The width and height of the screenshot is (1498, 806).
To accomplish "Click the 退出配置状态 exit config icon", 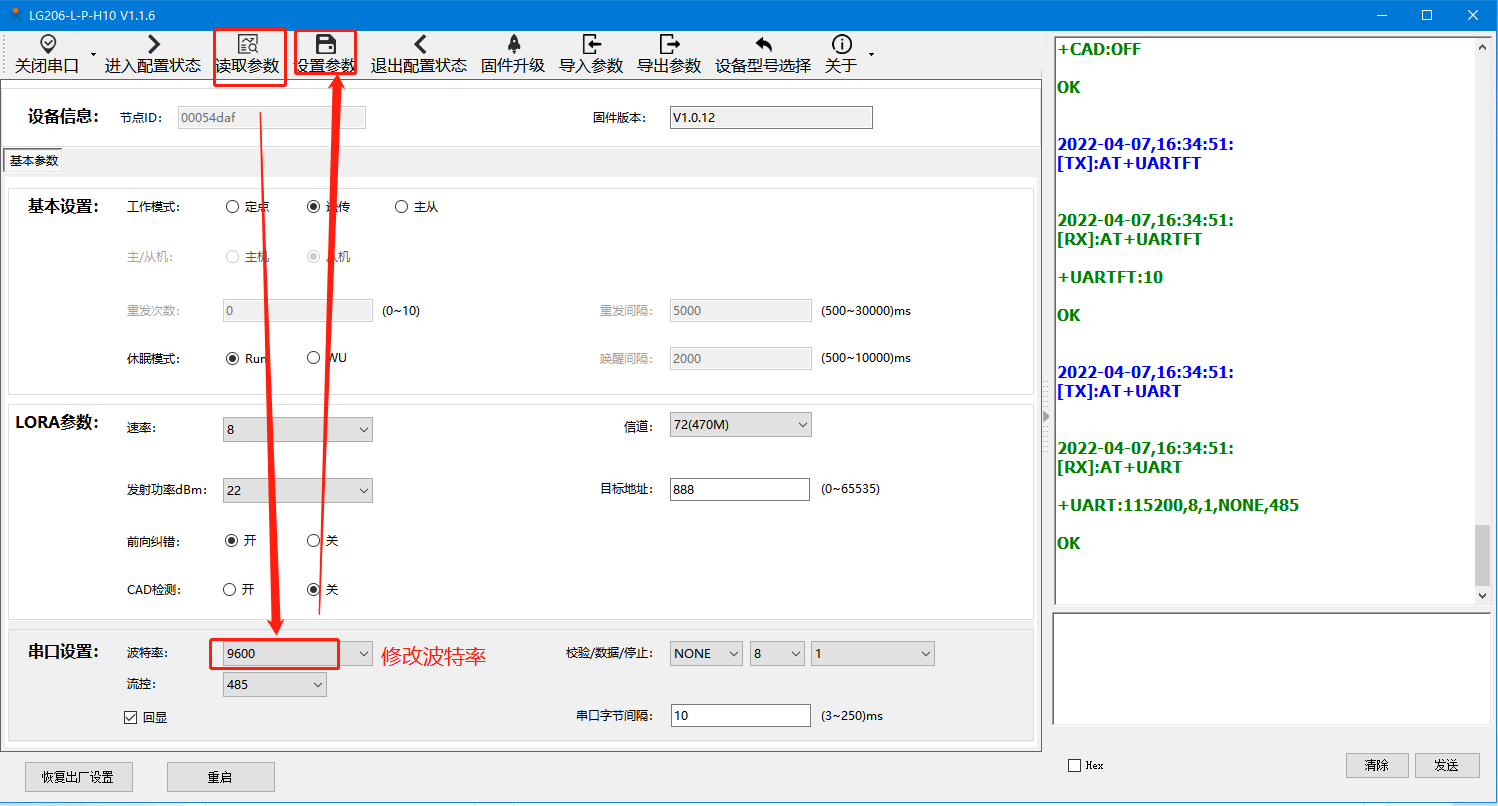I will coord(419,45).
